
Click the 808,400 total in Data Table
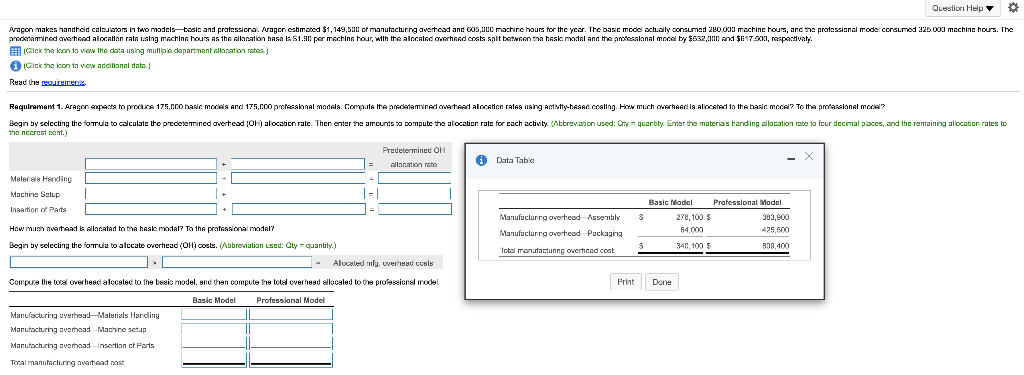click(x=776, y=246)
